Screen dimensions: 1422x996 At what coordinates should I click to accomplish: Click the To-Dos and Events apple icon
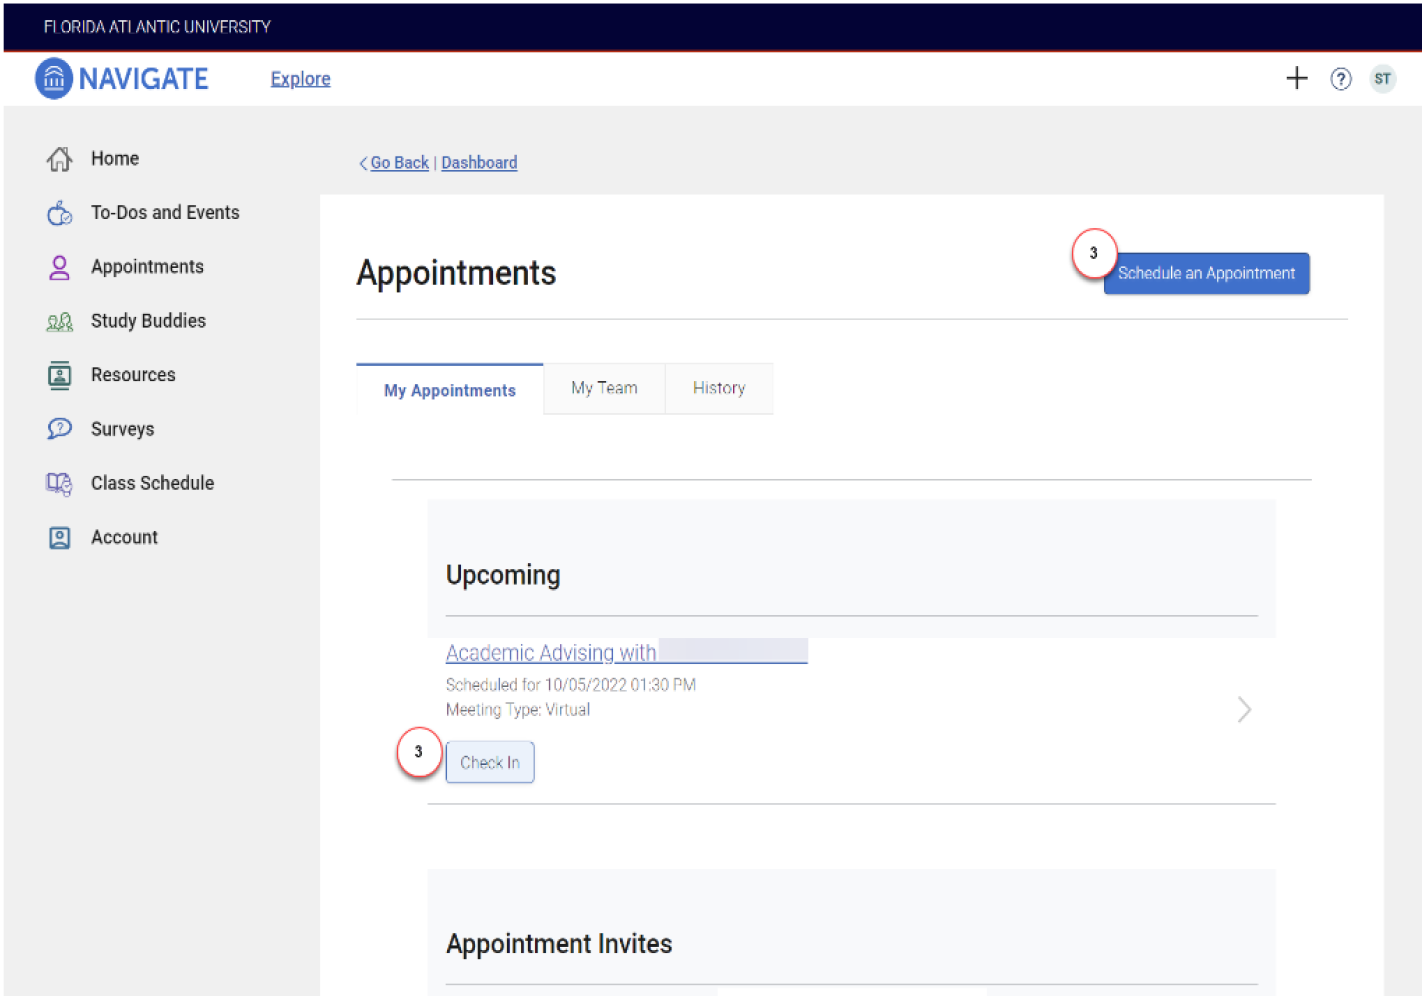[59, 213]
